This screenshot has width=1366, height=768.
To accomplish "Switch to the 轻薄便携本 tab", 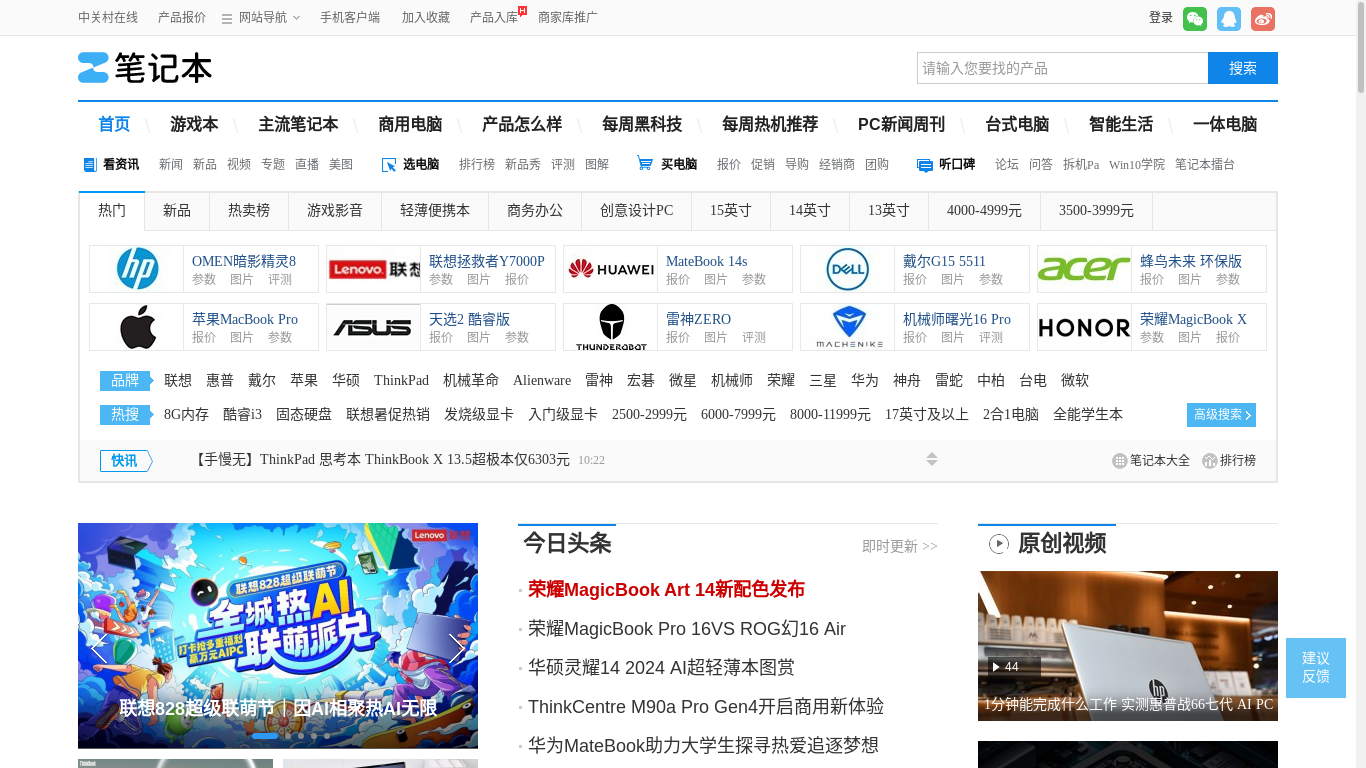I will click(x=435, y=211).
